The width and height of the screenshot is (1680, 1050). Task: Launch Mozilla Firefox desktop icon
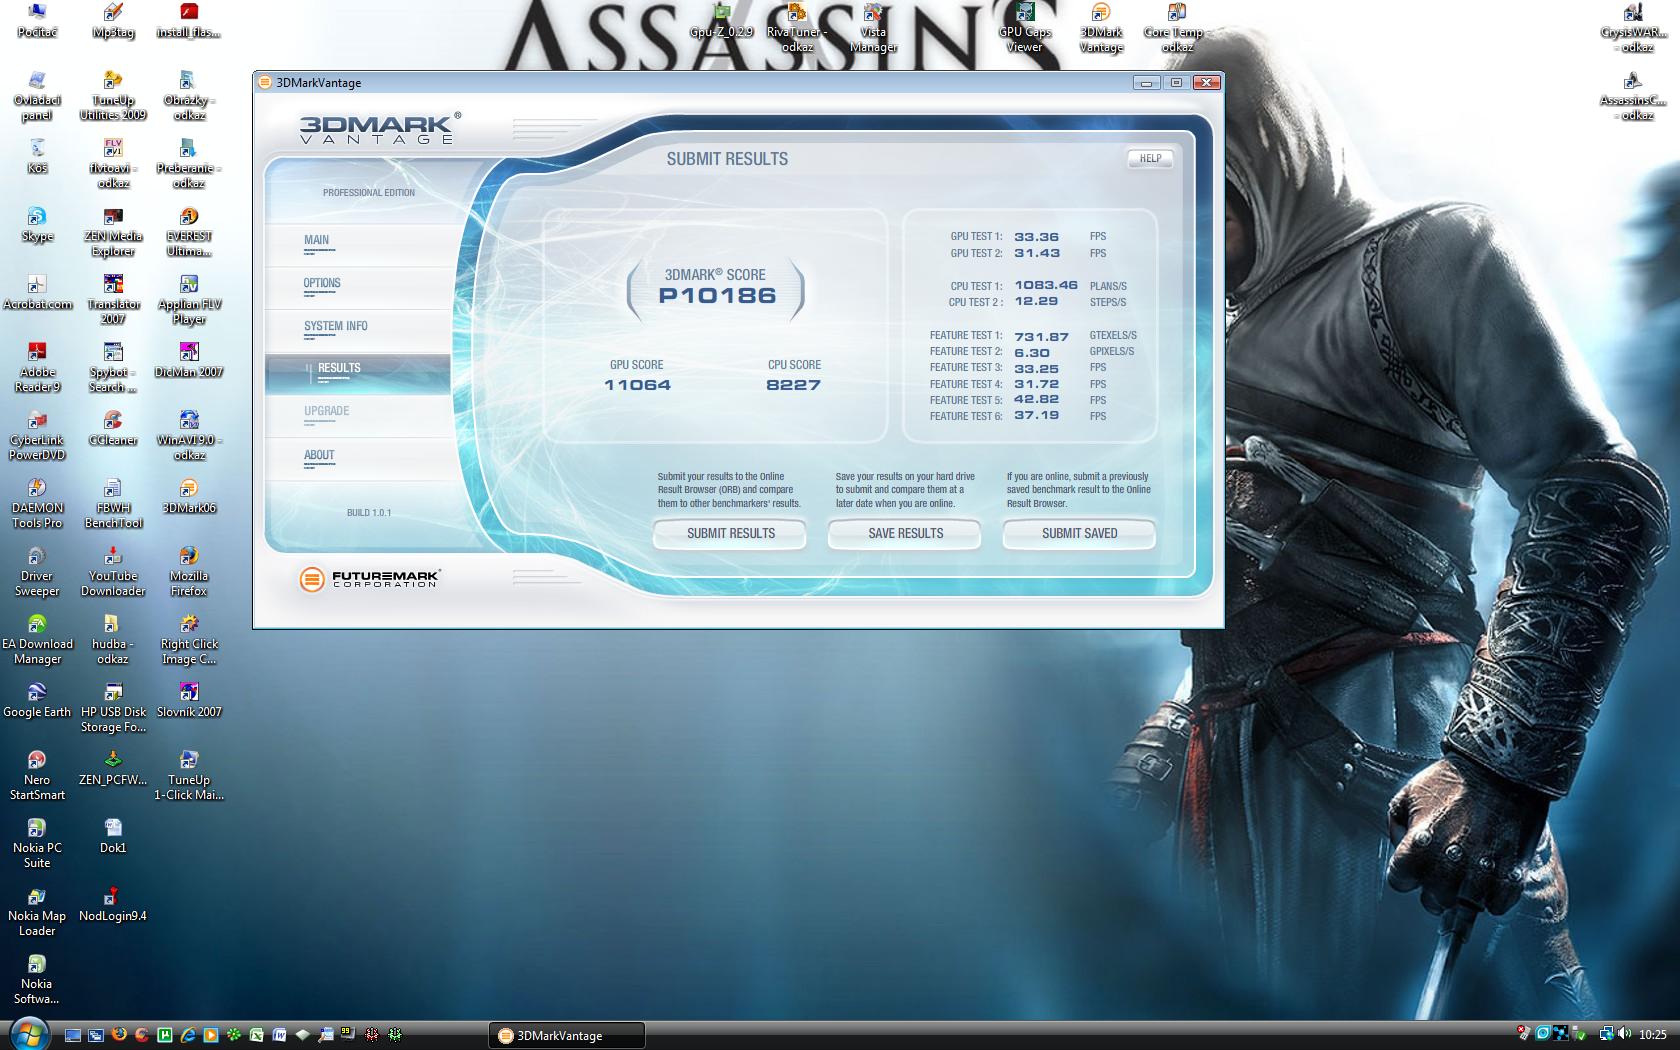(189, 572)
